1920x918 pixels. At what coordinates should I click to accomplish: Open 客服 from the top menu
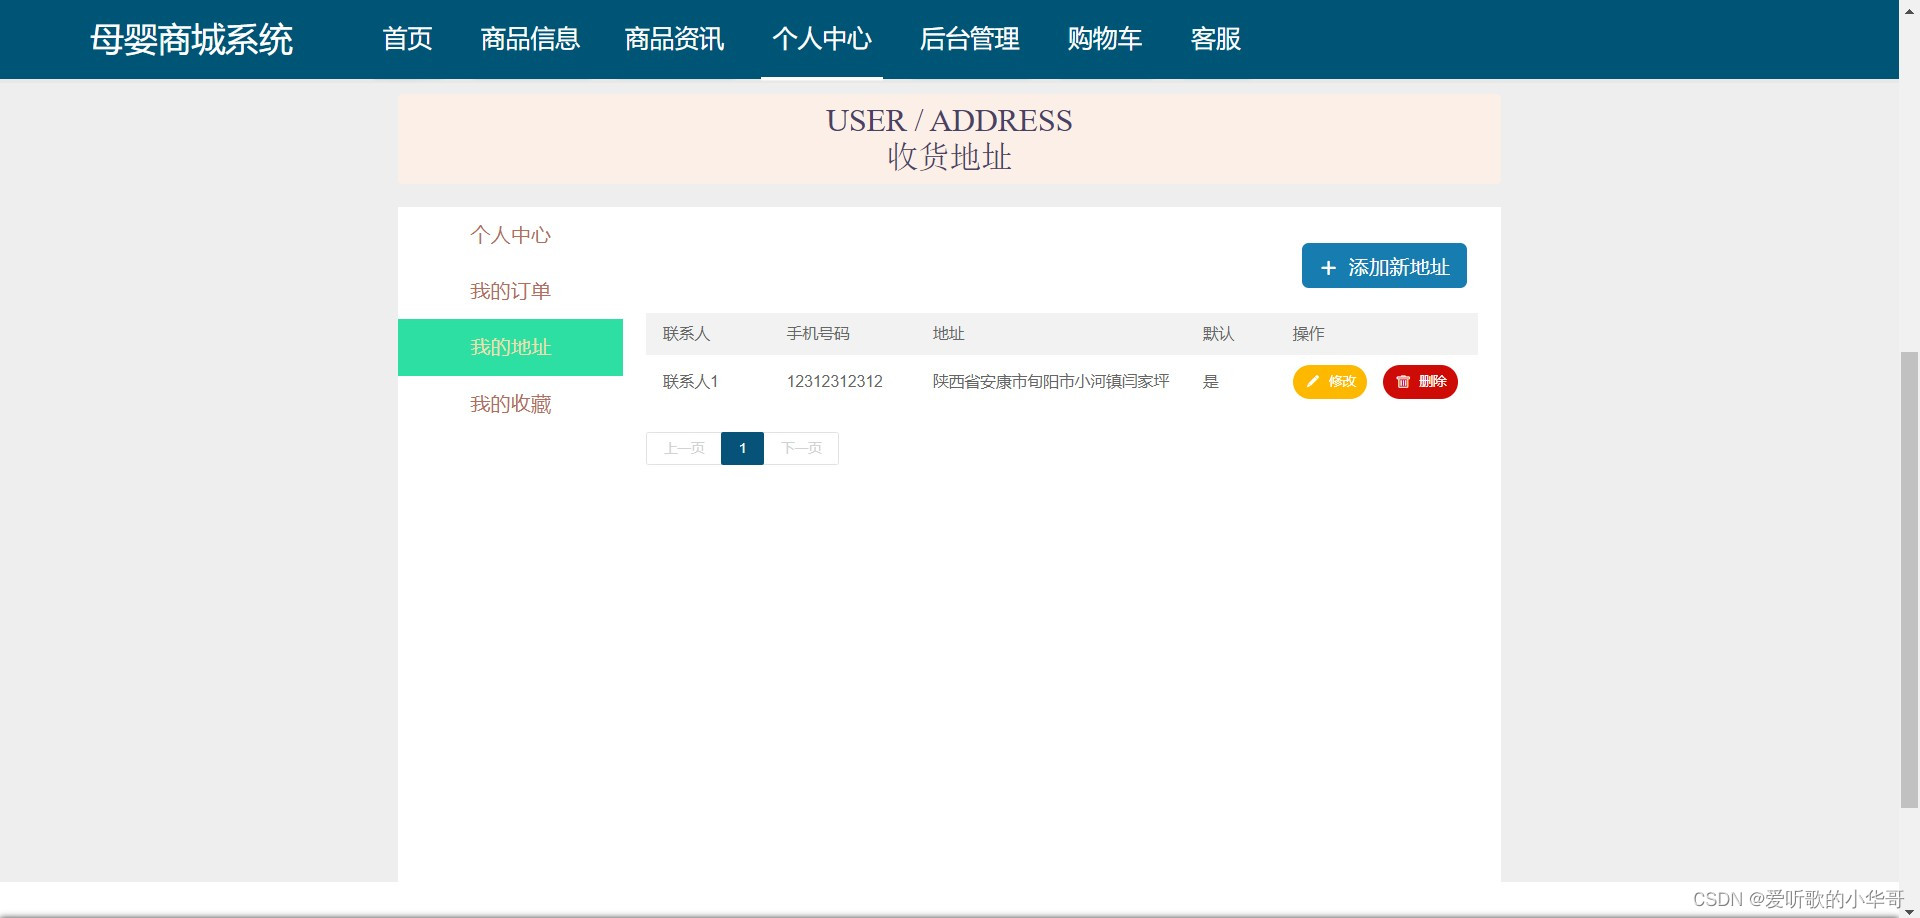pyautogui.click(x=1215, y=39)
